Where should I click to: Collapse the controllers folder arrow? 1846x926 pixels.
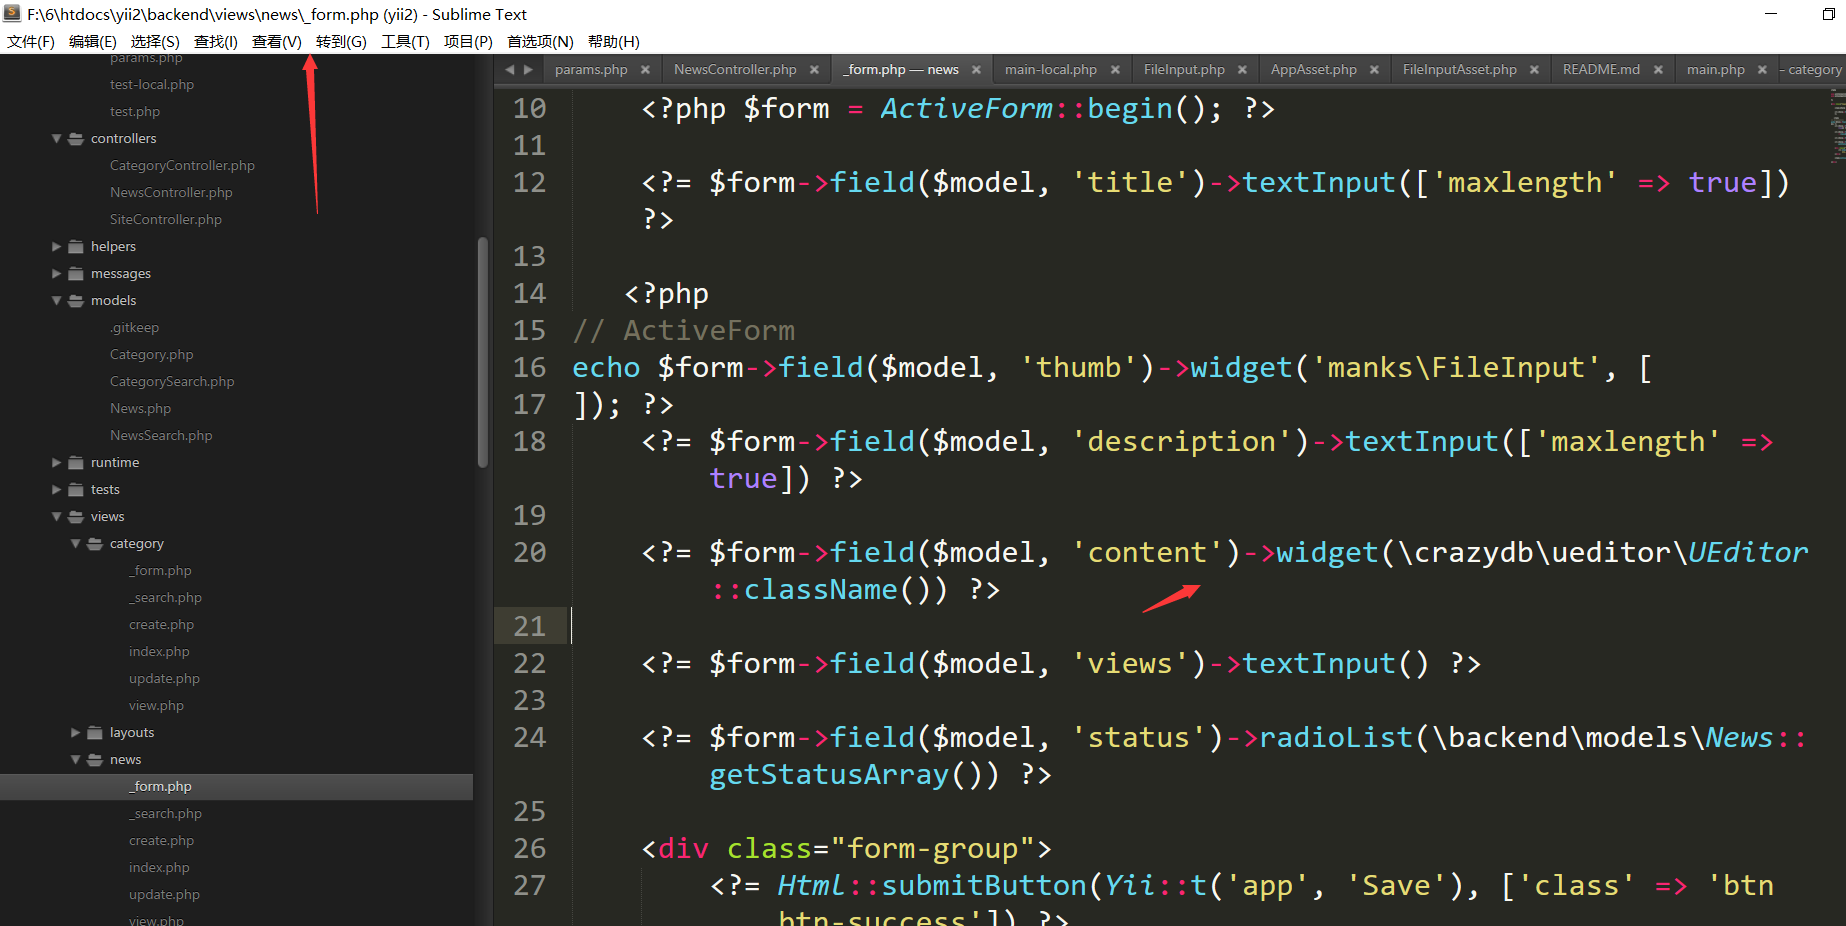(x=57, y=139)
